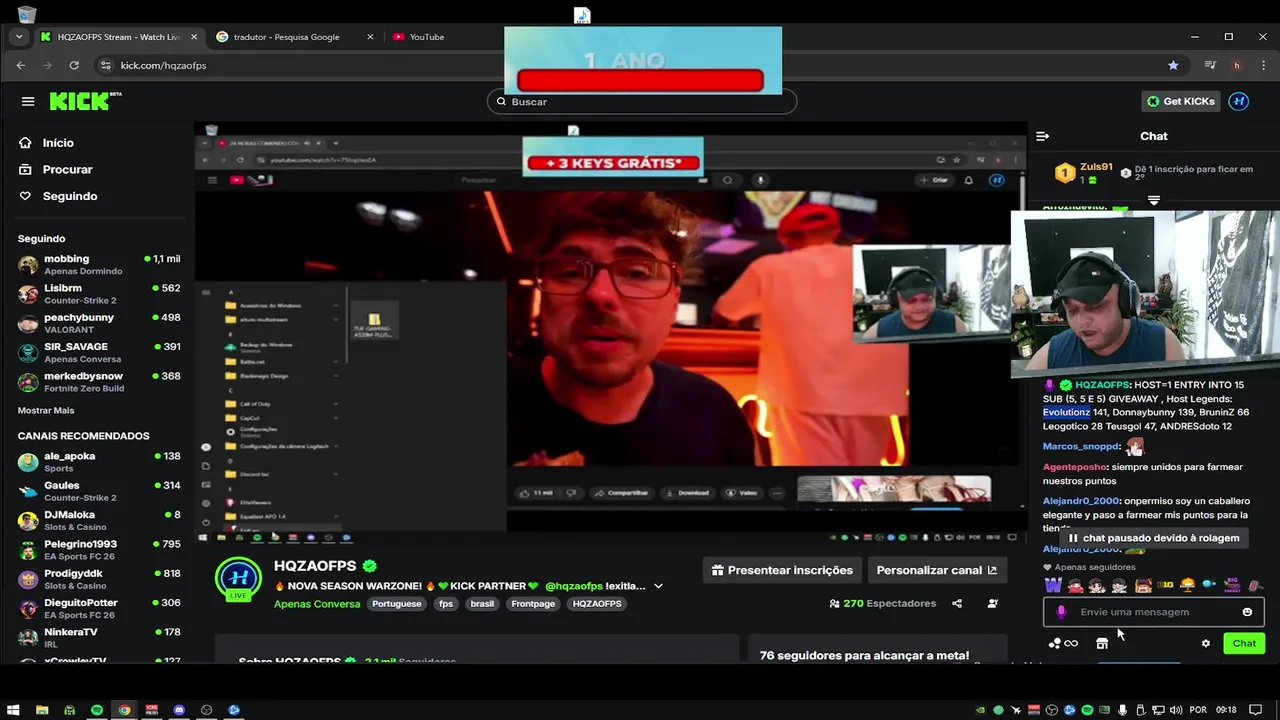Open chat settings gear icon
Image resolution: width=1280 pixels, height=720 pixels.
(1206, 643)
